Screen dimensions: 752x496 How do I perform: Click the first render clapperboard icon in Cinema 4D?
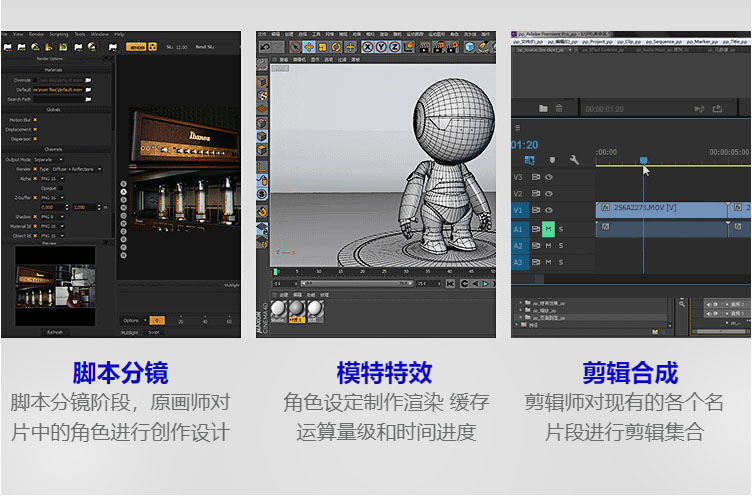click(x=425, y=47)
